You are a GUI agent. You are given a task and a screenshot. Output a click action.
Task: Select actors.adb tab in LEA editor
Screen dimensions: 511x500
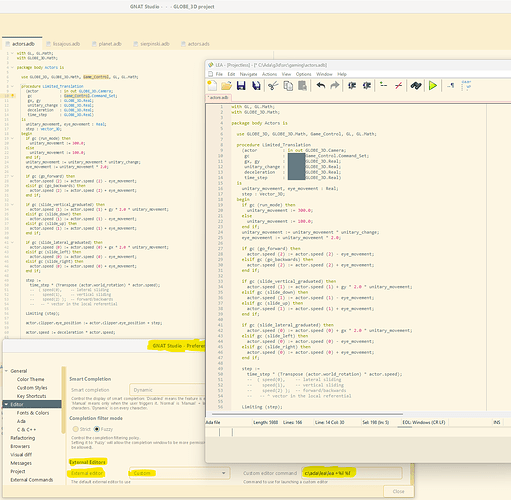point(218,98)
